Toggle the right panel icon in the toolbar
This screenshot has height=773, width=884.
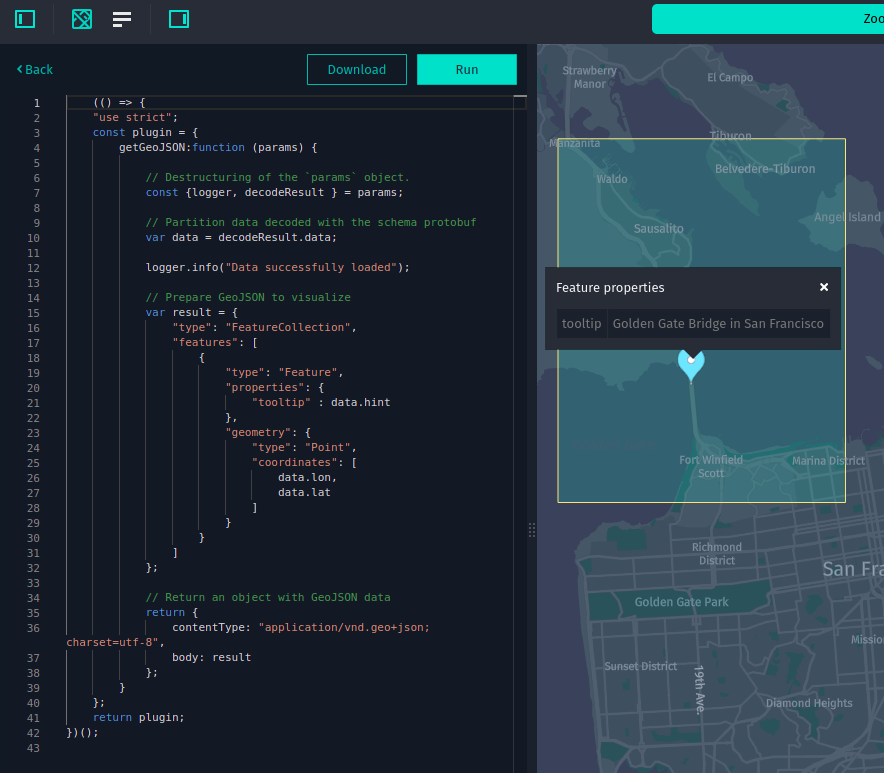[x=178, y=18]
